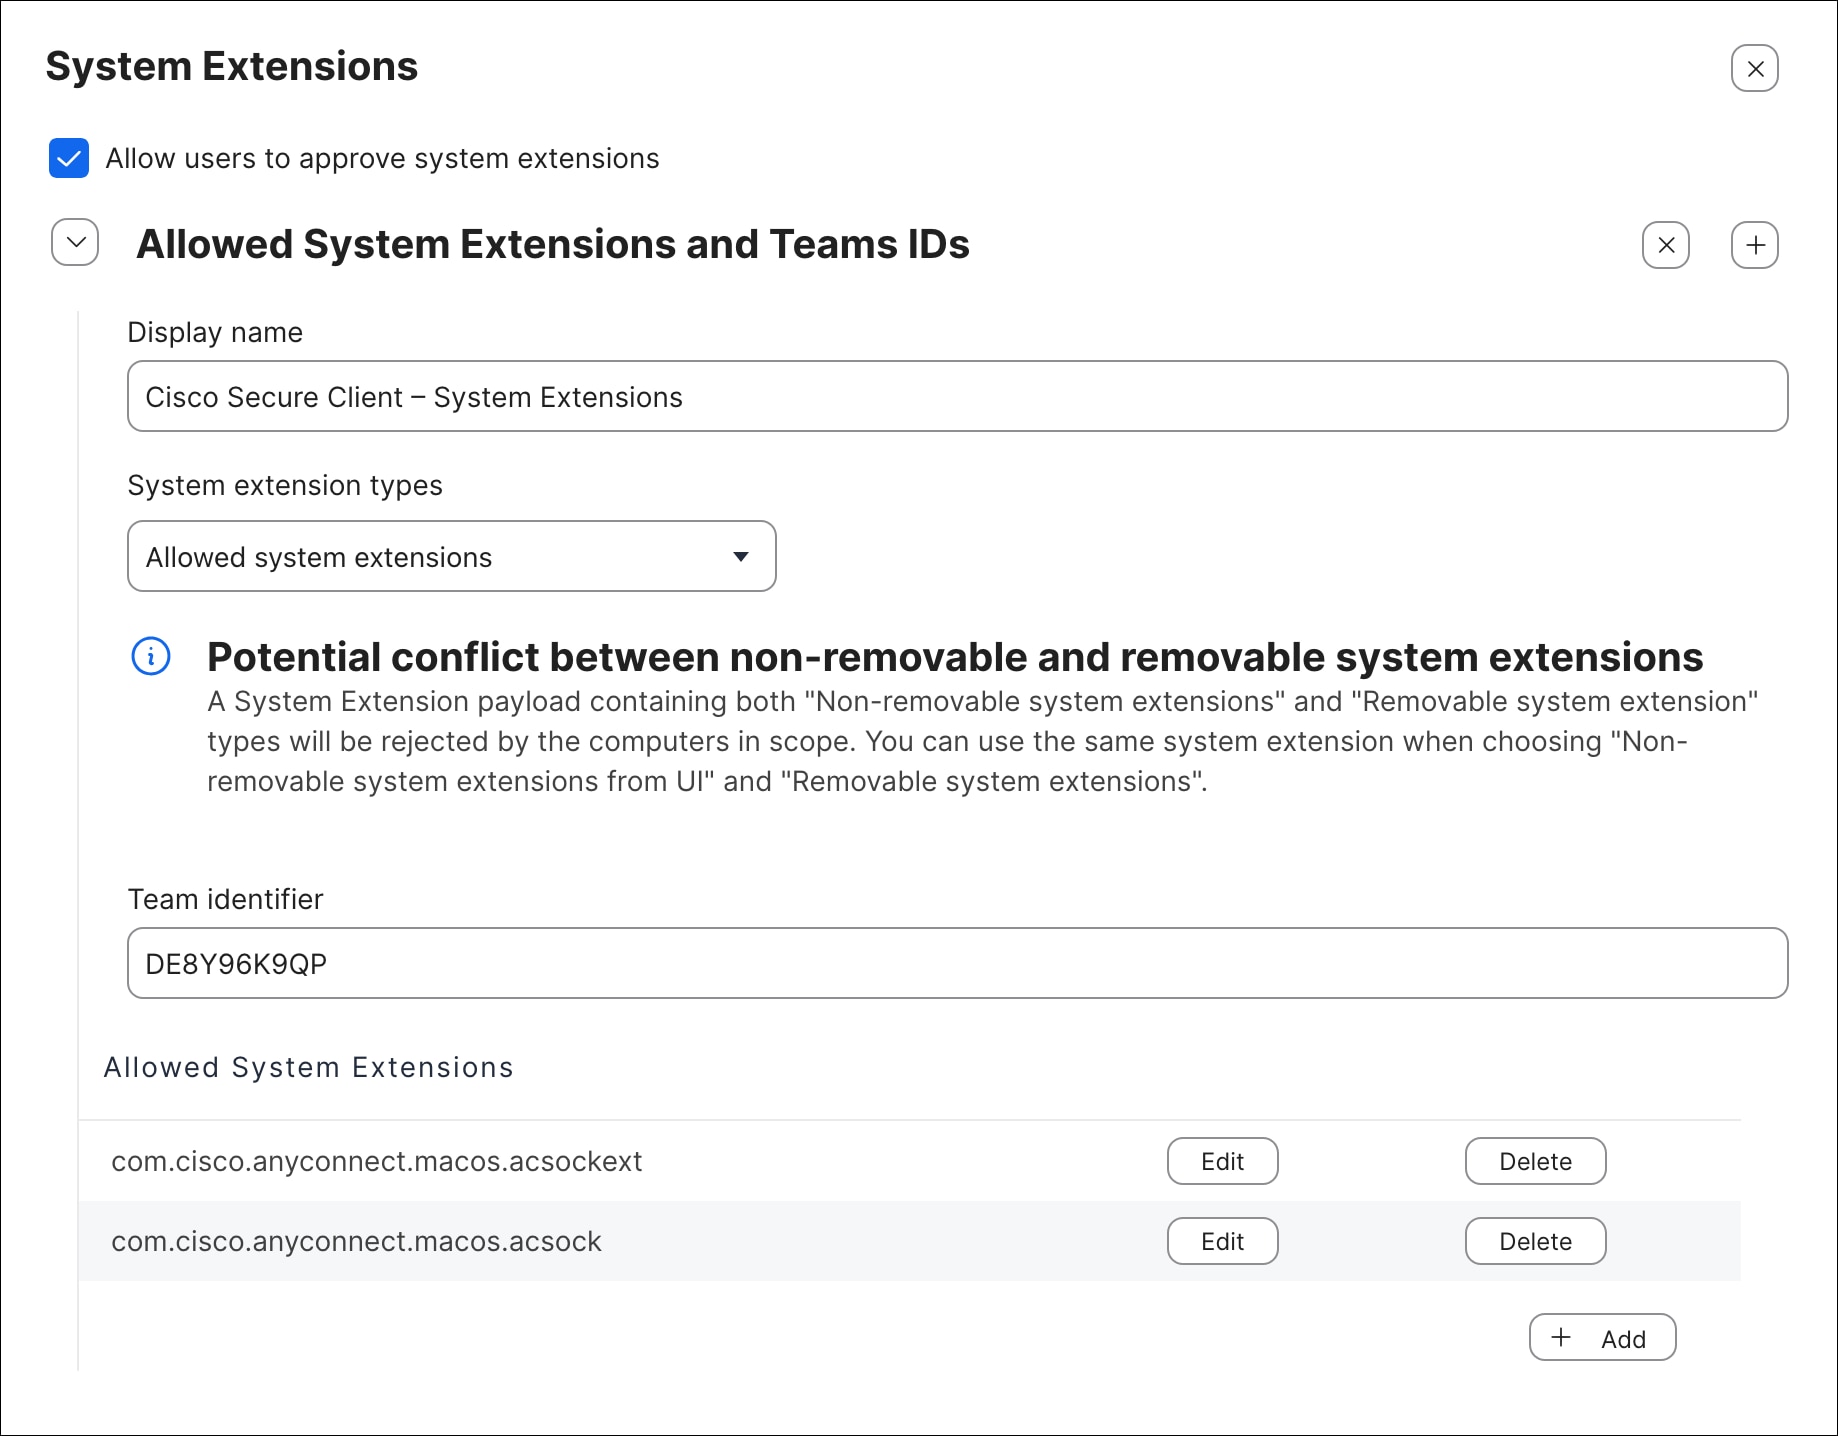
Task: Remove the Allowed System Extensions and Teams IDs entry
Action: coord(1666,245)
